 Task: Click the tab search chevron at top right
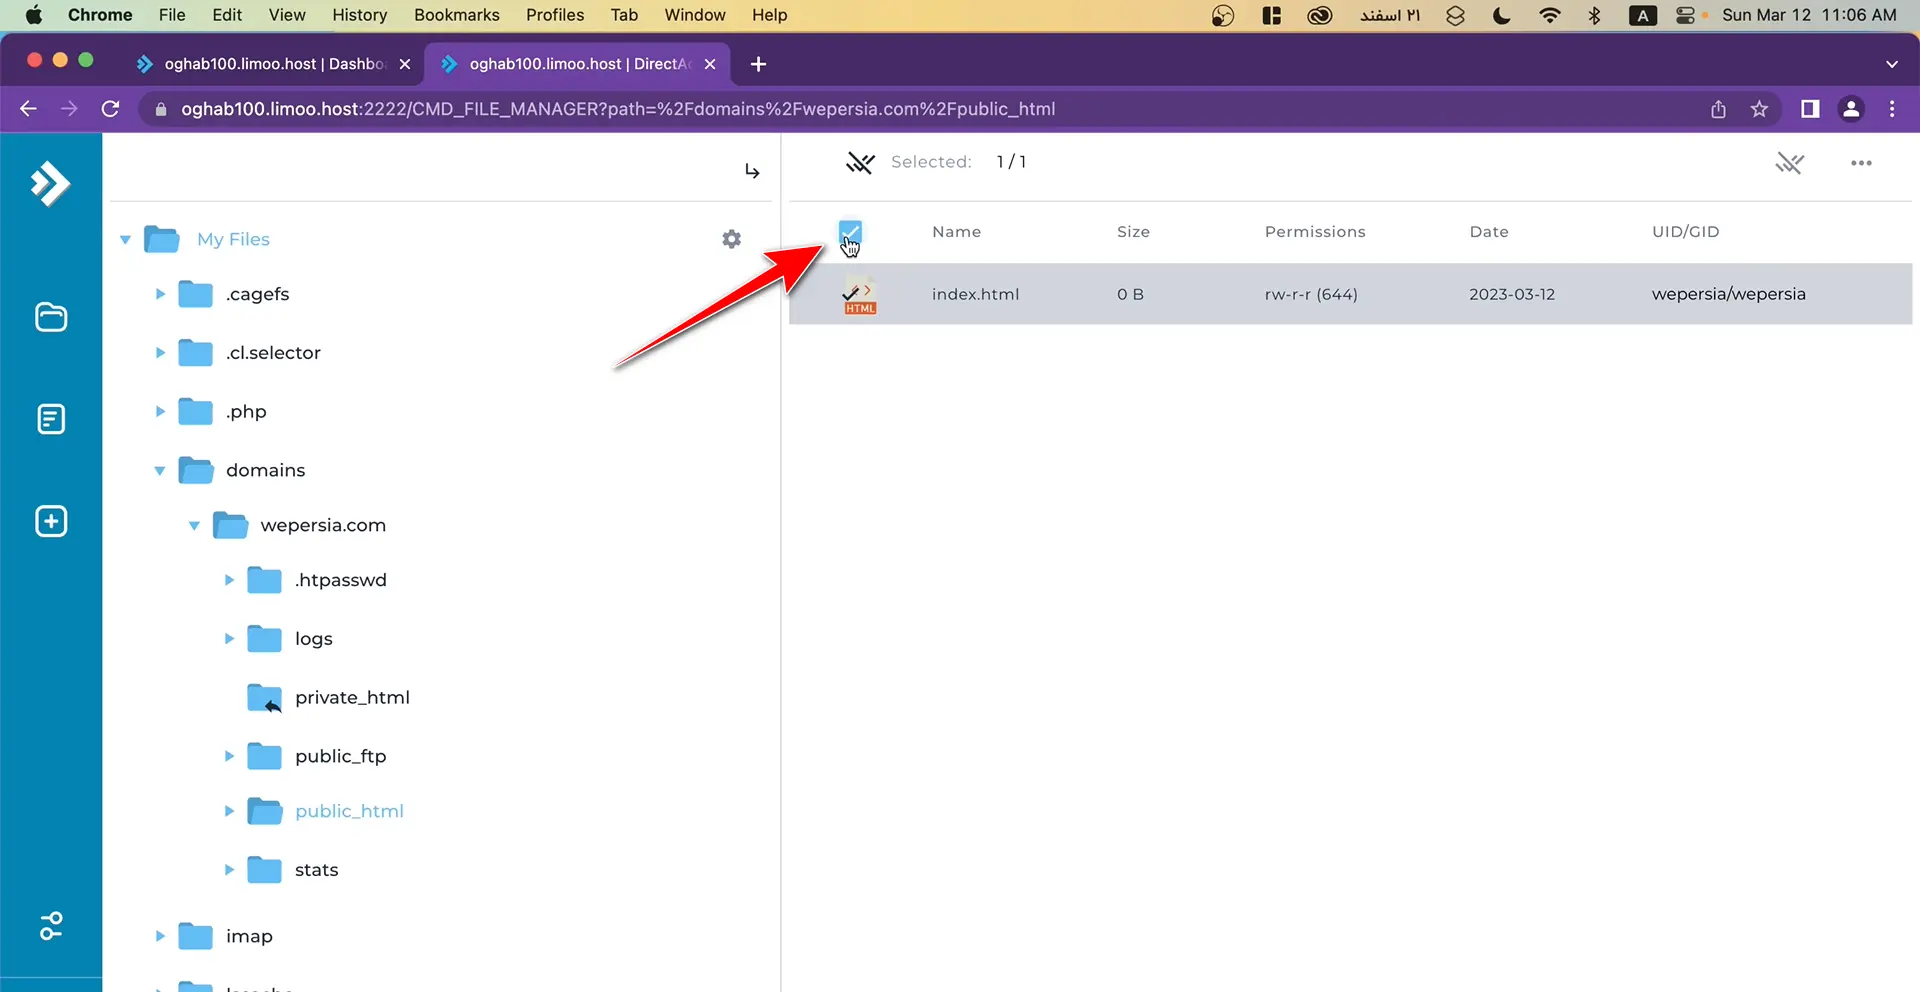1892,64
